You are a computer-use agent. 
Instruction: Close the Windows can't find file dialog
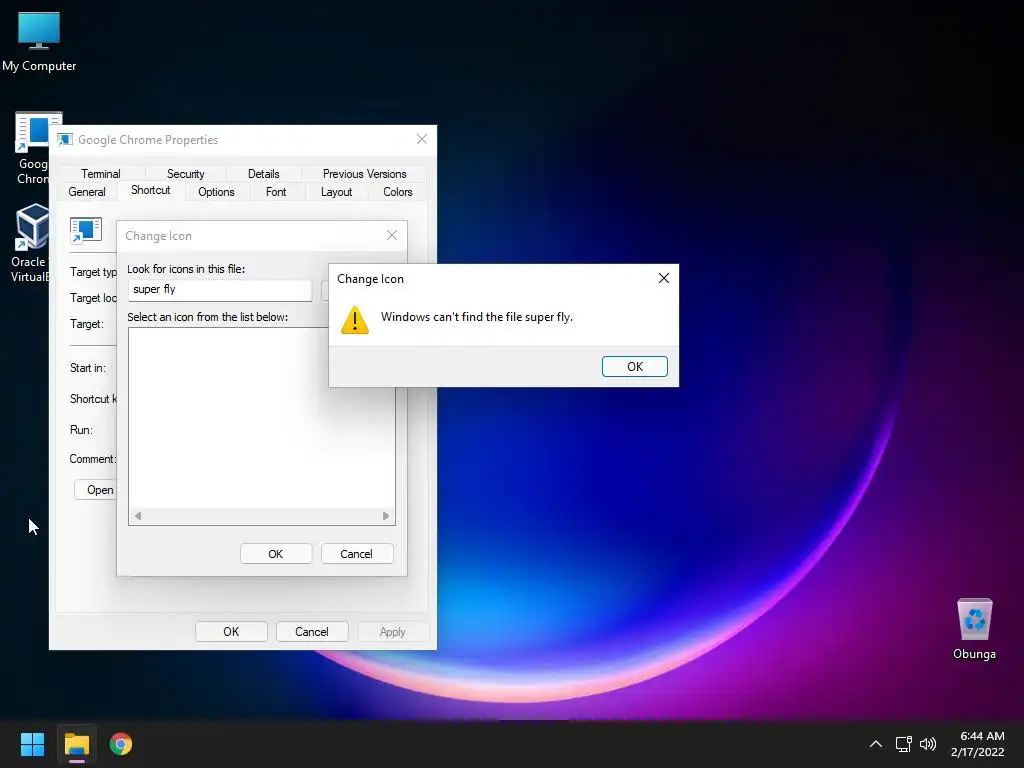coord(664,278)
